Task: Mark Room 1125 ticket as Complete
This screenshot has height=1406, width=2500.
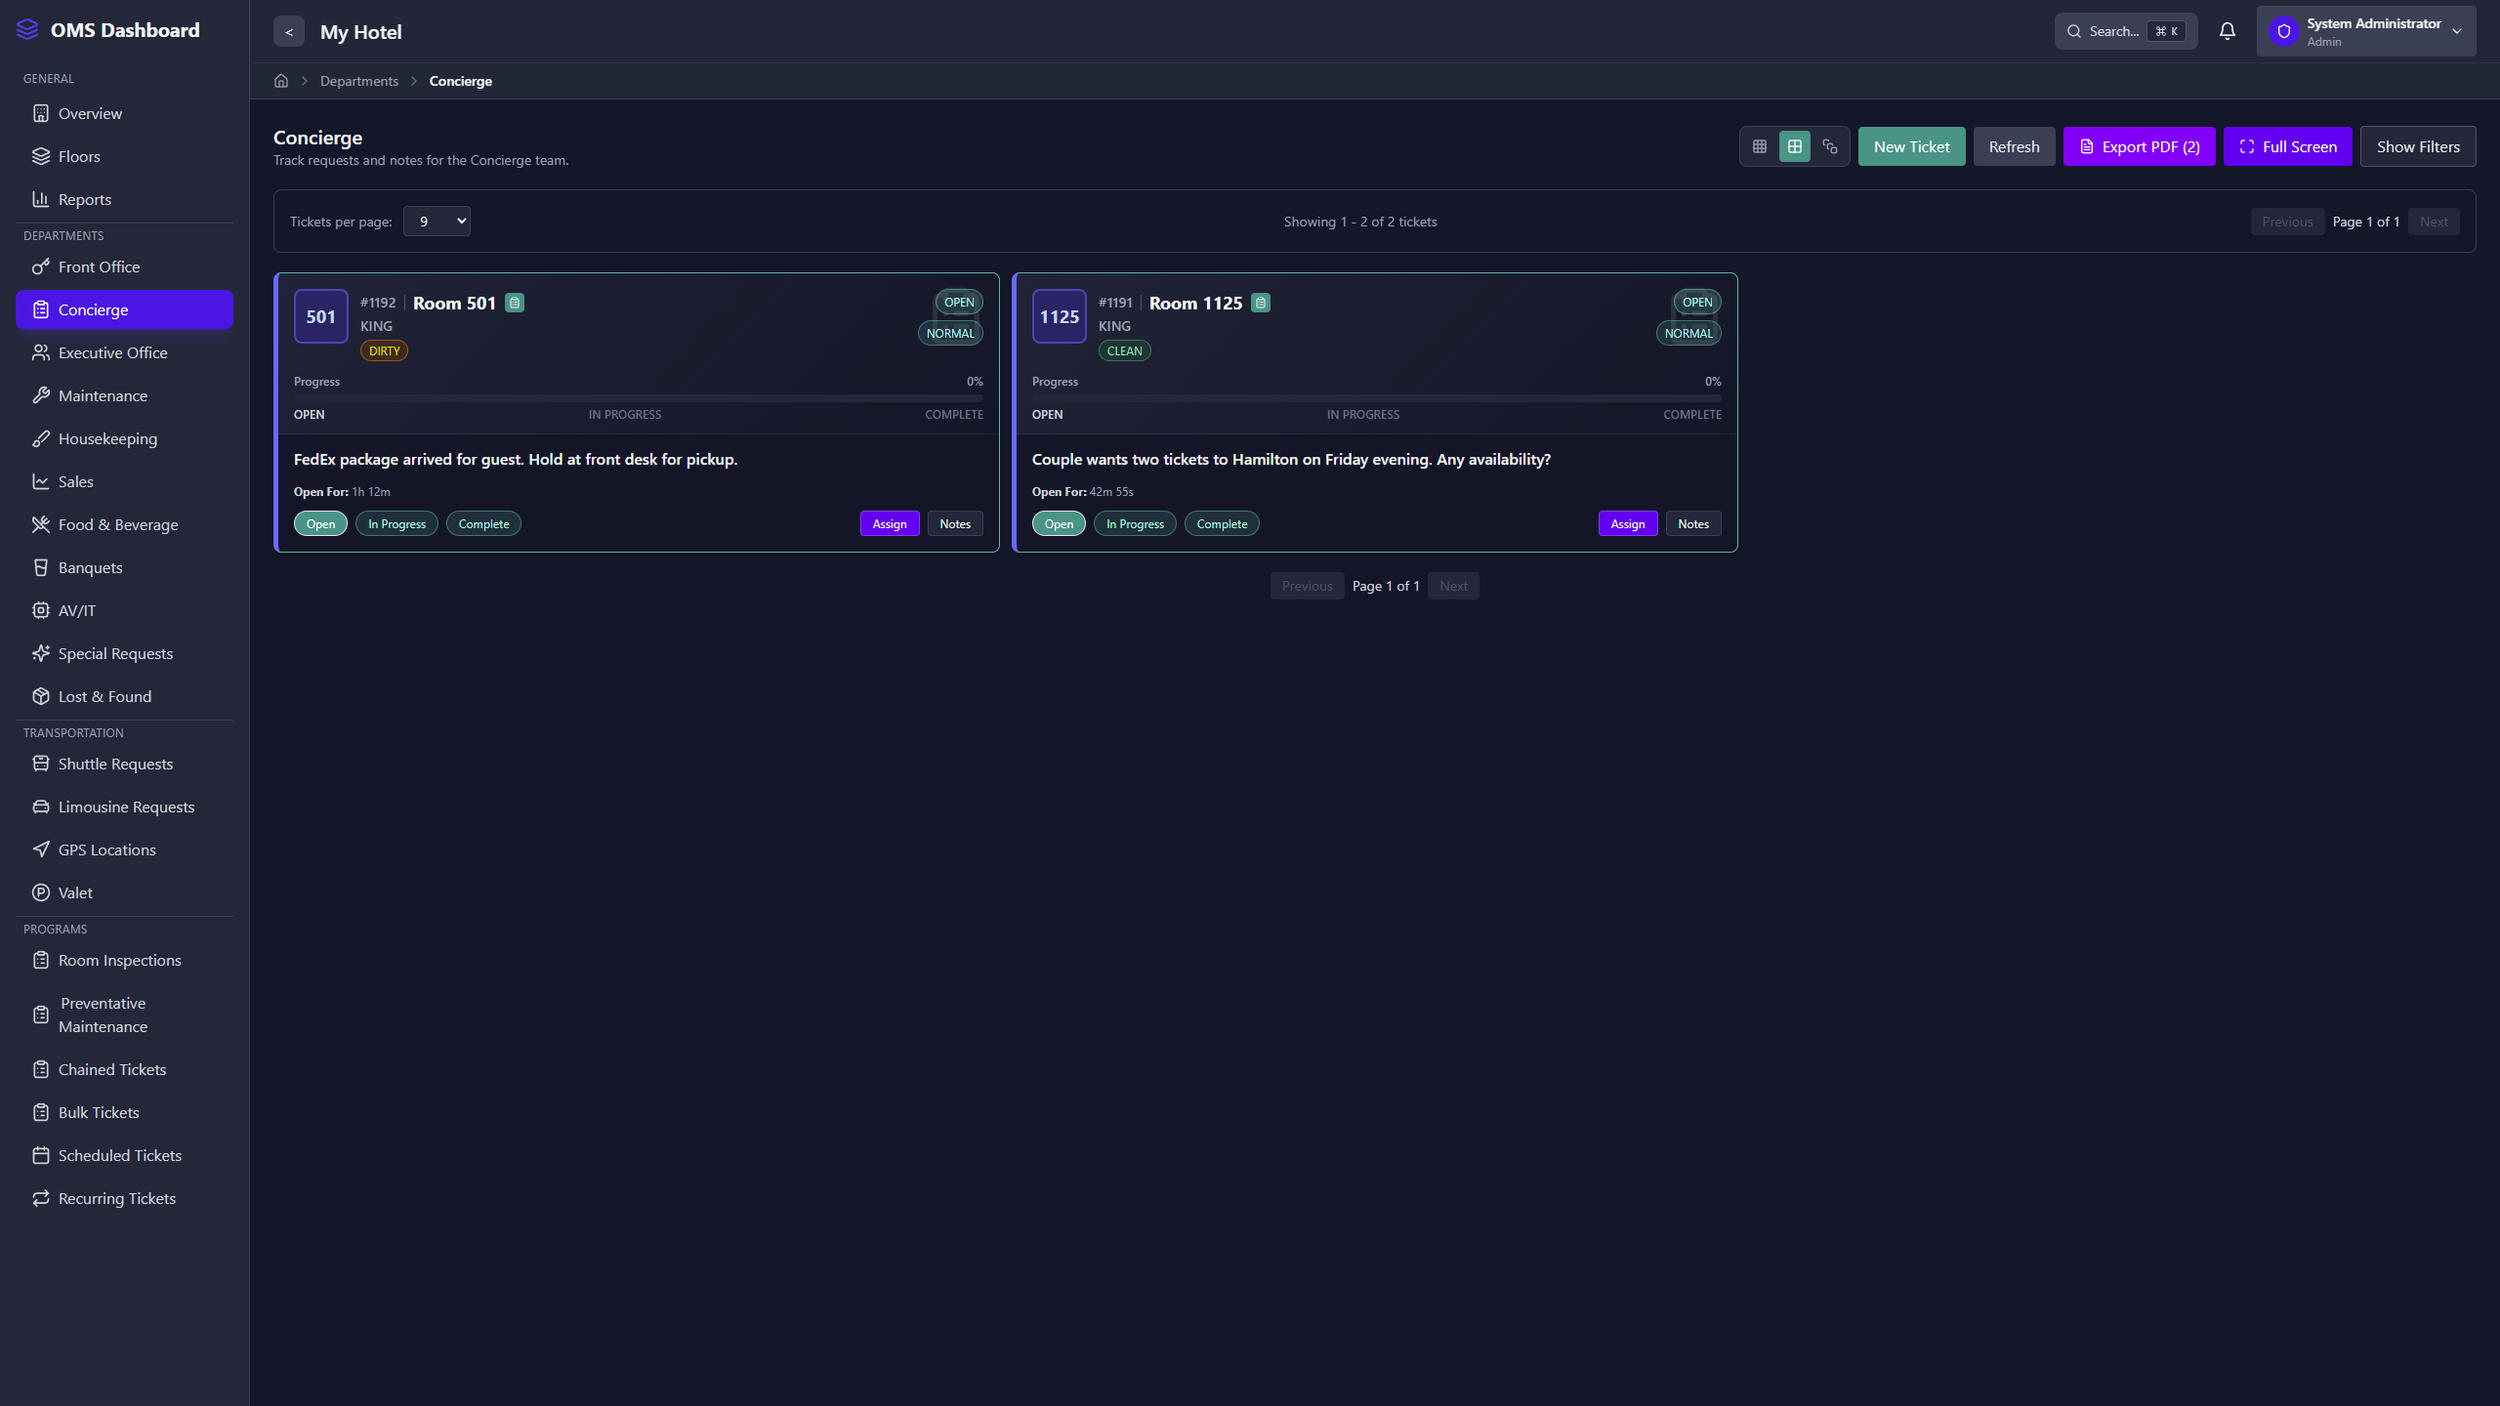Action: pos(1221,524)
